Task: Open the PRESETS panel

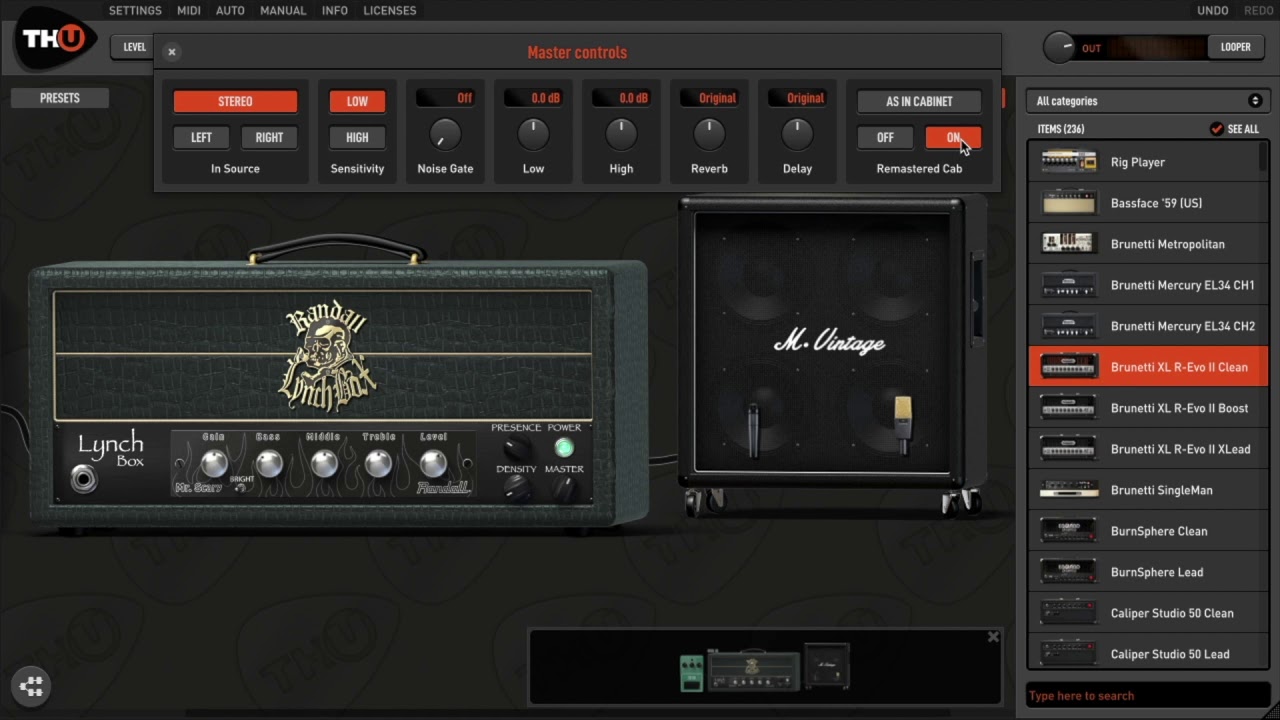Action: pos(60,98)
